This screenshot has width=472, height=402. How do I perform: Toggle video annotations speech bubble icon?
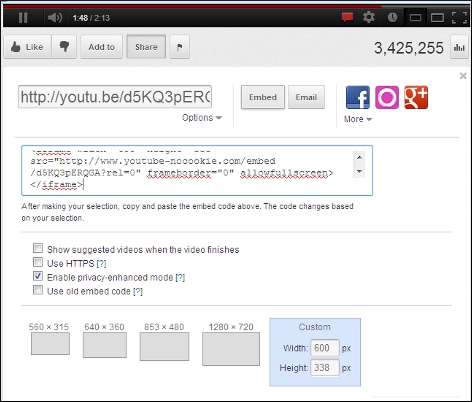(347, 17)
